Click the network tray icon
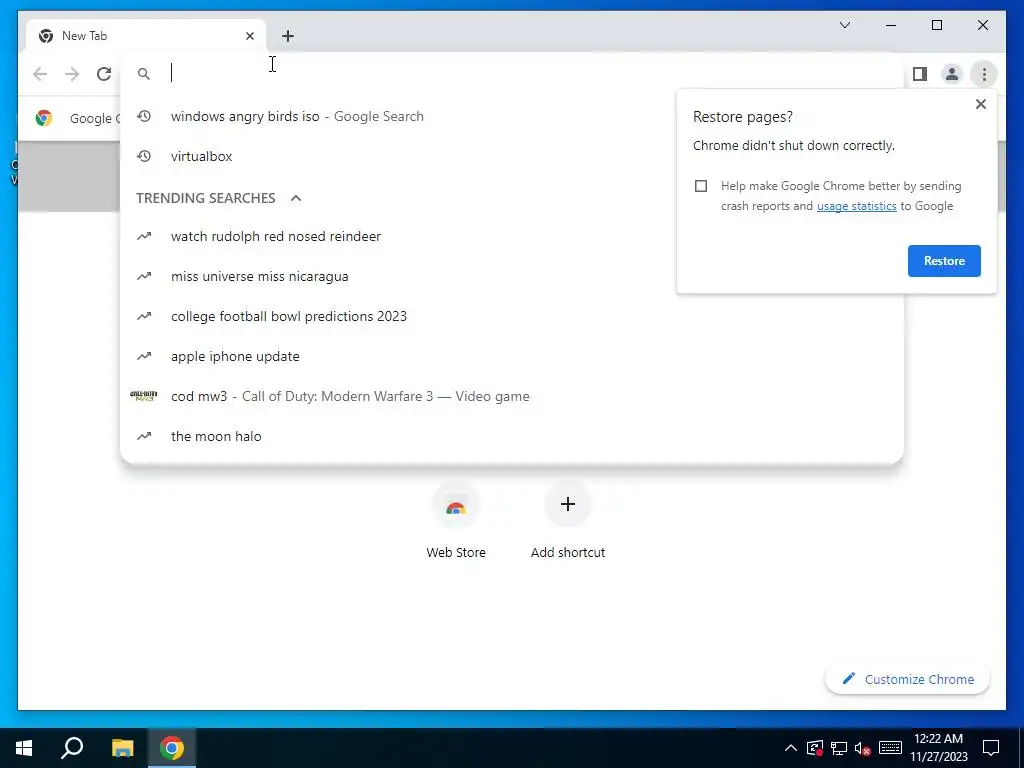Image resolution: width=1024 pixels, height=768 pixels. [839, 748]
